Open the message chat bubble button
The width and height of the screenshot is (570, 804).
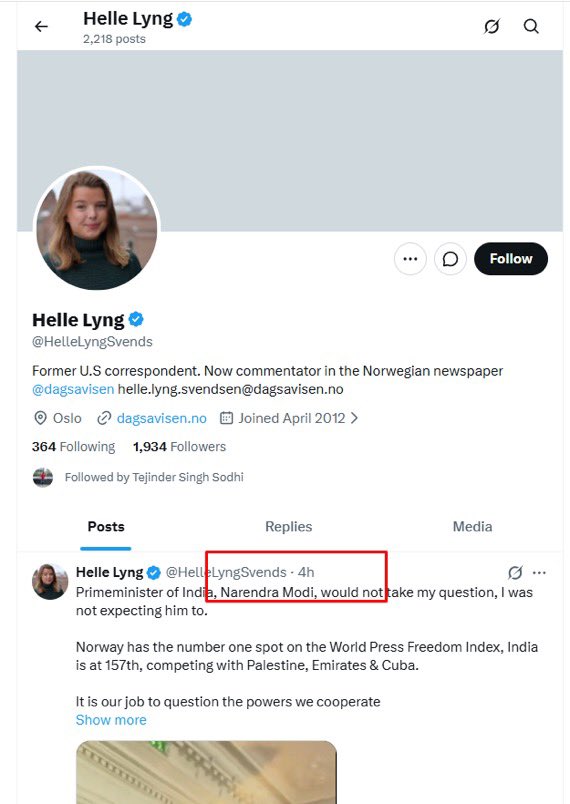coord(450,259)
